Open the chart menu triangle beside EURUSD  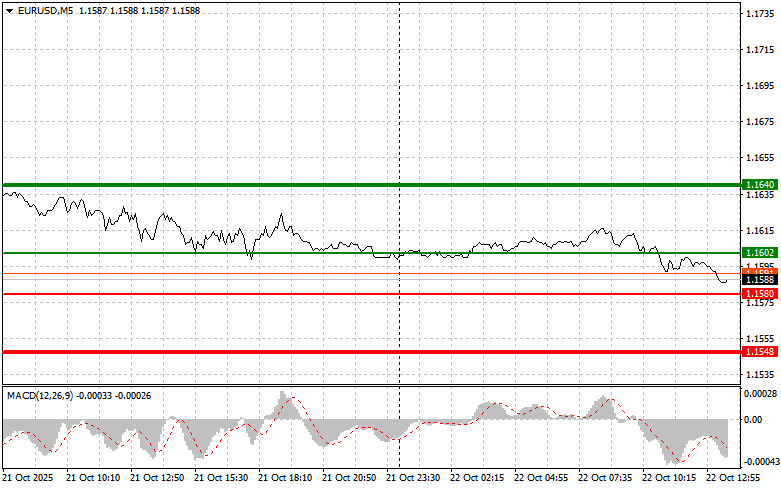(9, 11)
